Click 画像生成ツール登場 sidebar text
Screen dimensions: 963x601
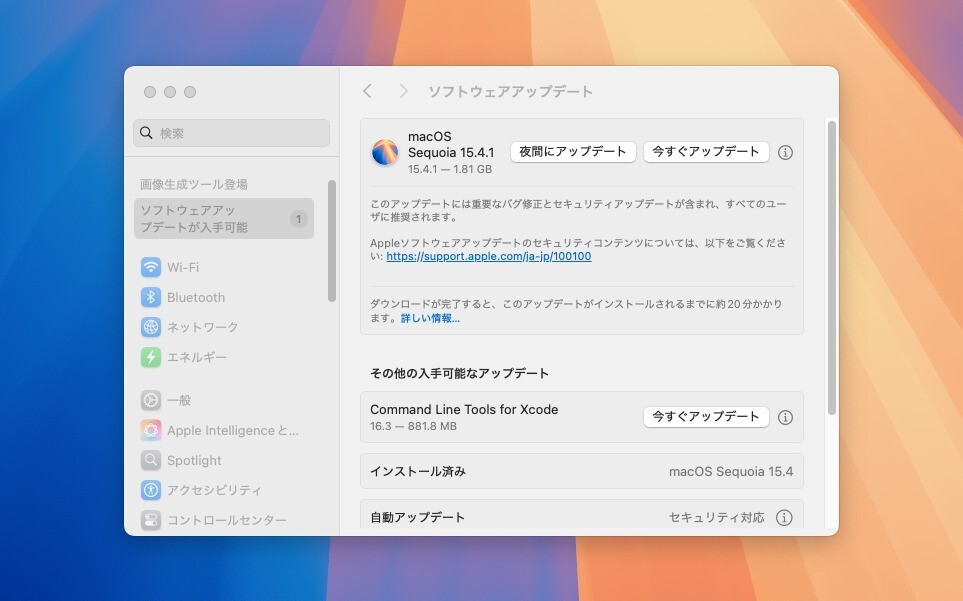click(x=193, y=184)
